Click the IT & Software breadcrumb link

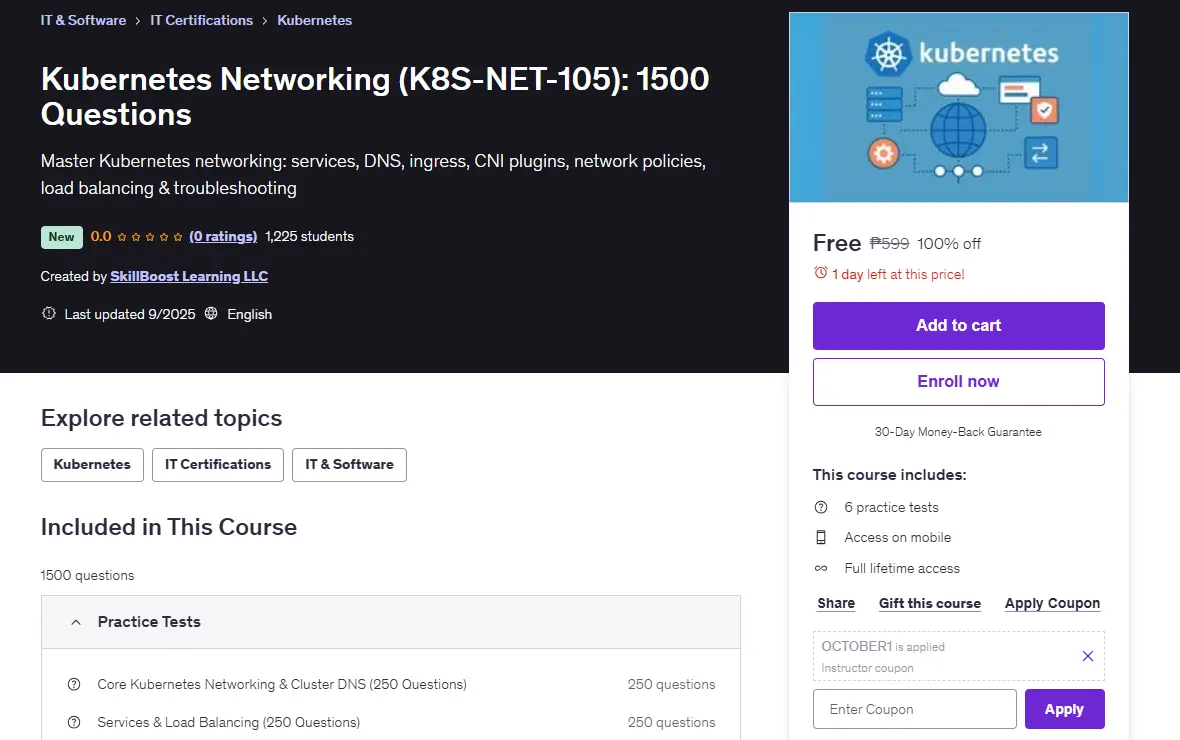coord(83,20)
